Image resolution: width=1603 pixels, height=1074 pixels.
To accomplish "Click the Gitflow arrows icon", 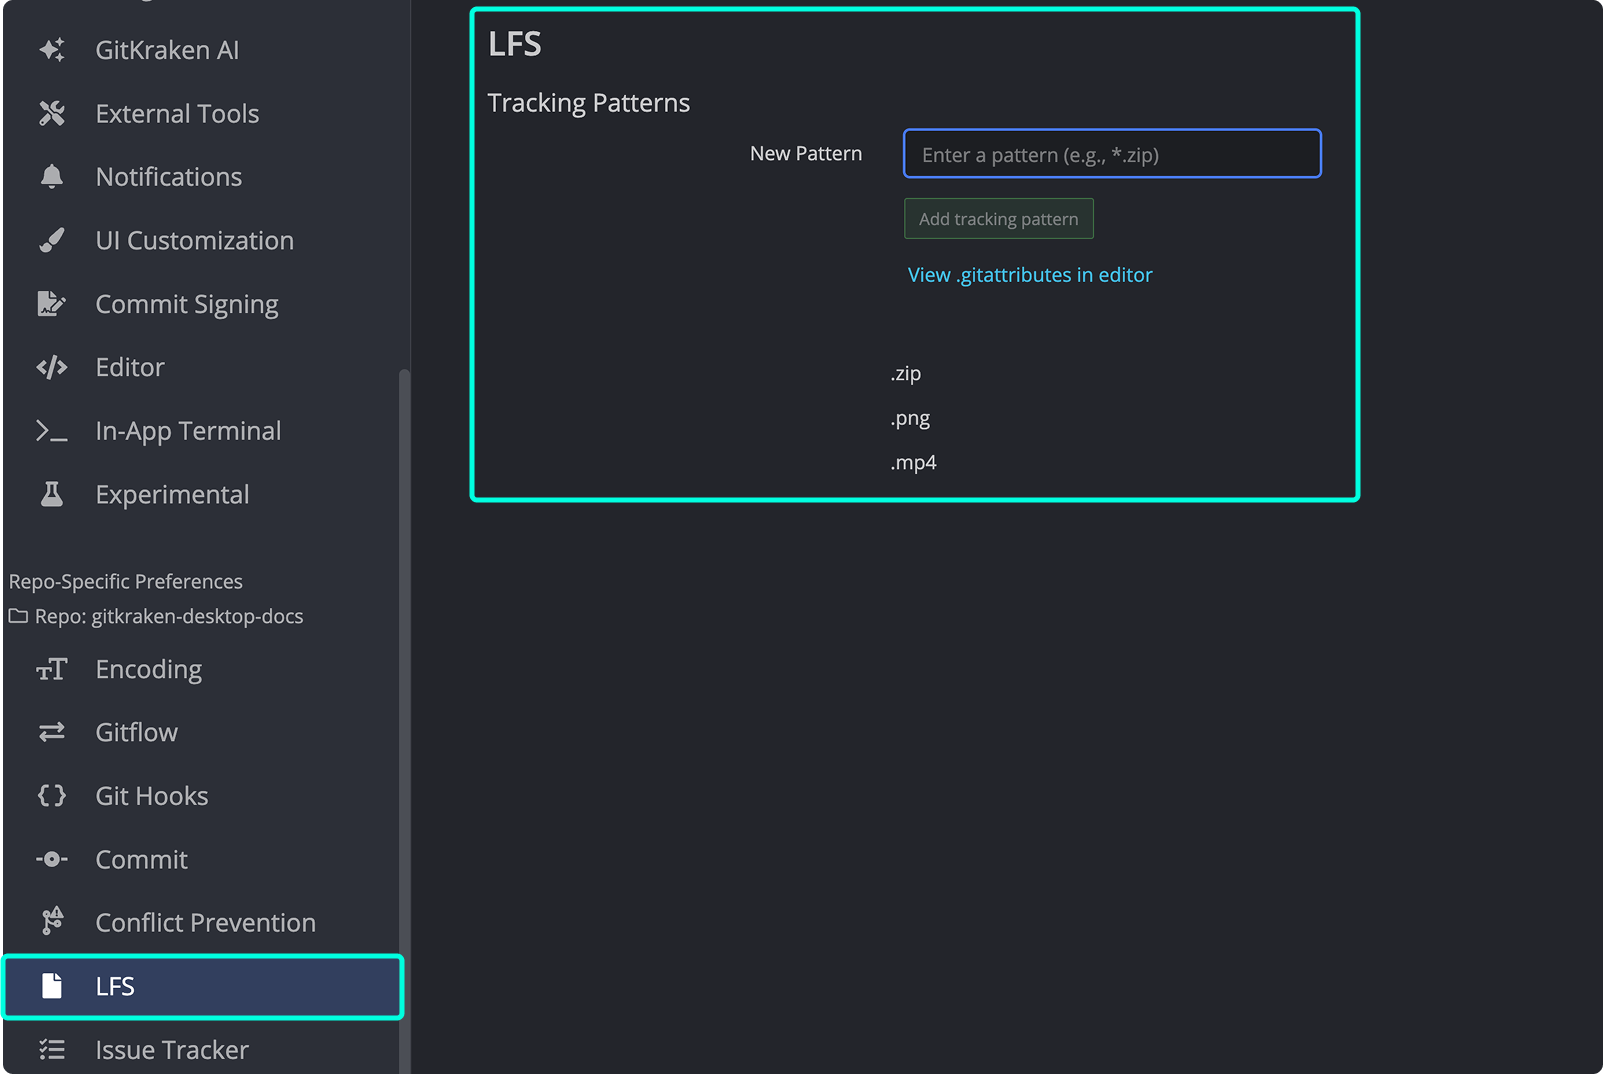I will 52,732.
